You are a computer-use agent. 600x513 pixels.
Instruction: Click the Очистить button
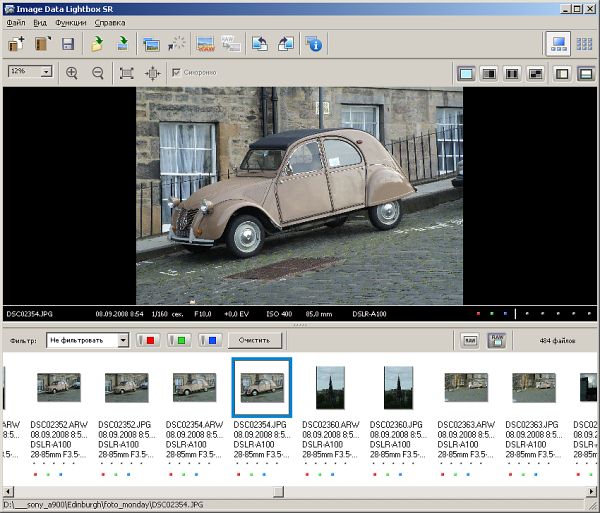pos(254,340)
